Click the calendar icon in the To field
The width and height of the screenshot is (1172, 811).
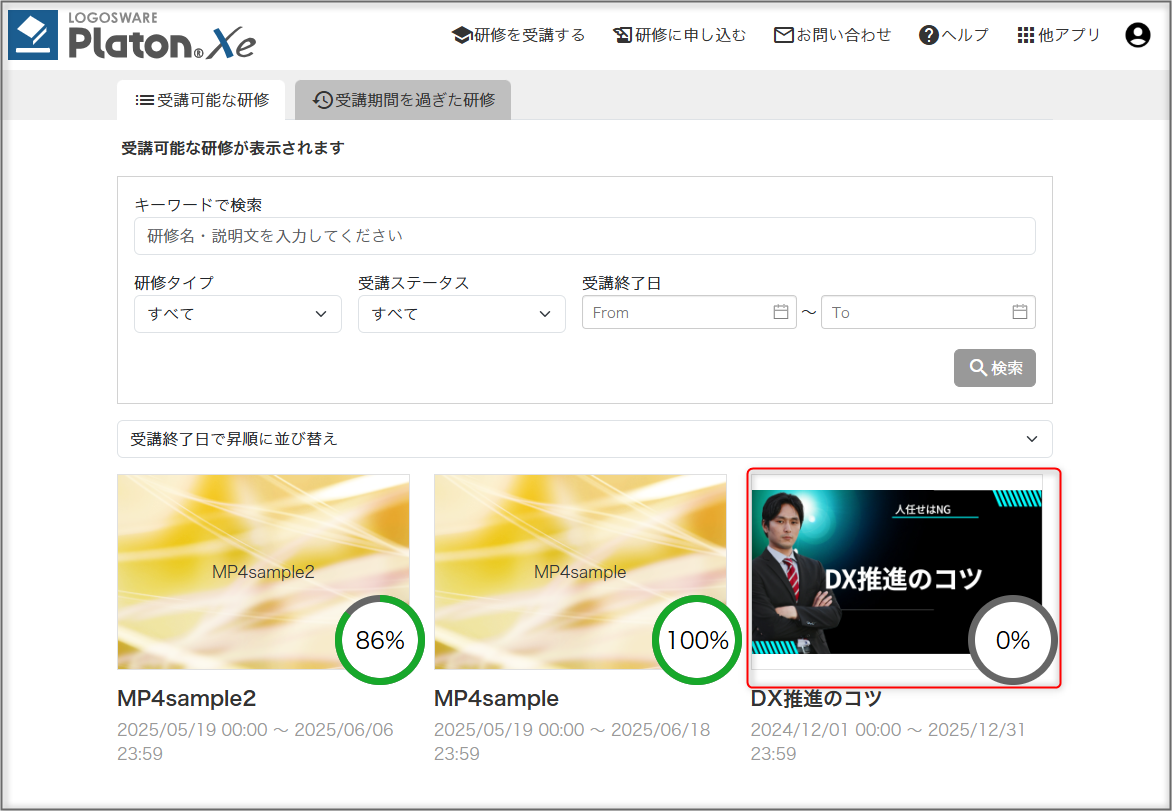pyautogui.click(x=1020, y=312)
